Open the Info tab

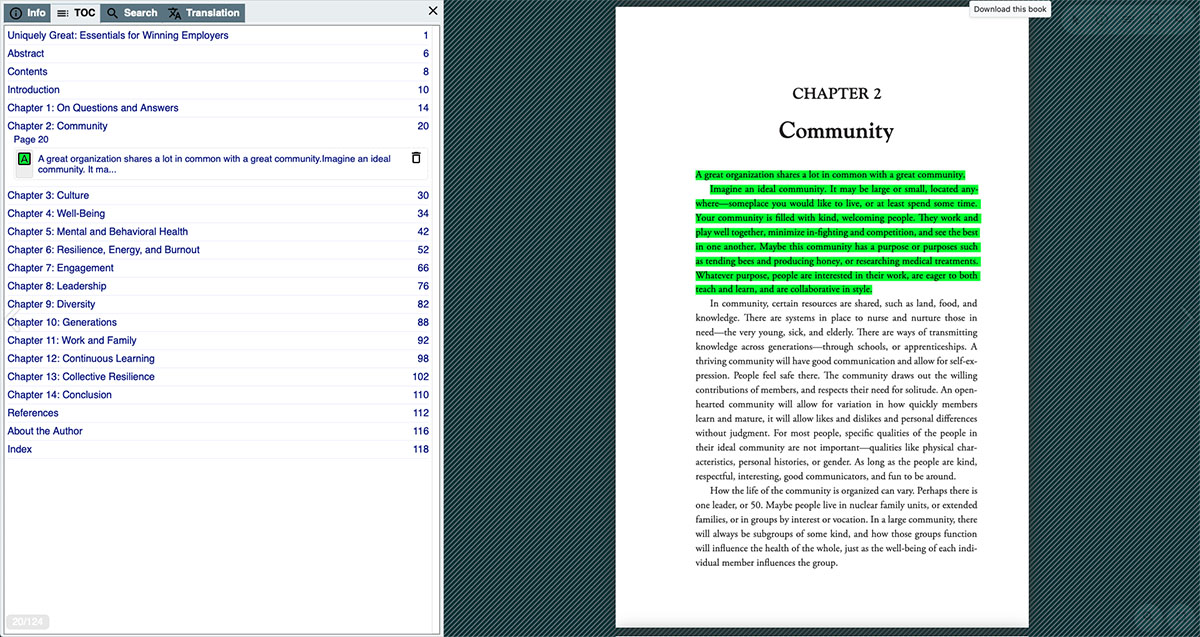pos(27,13)
